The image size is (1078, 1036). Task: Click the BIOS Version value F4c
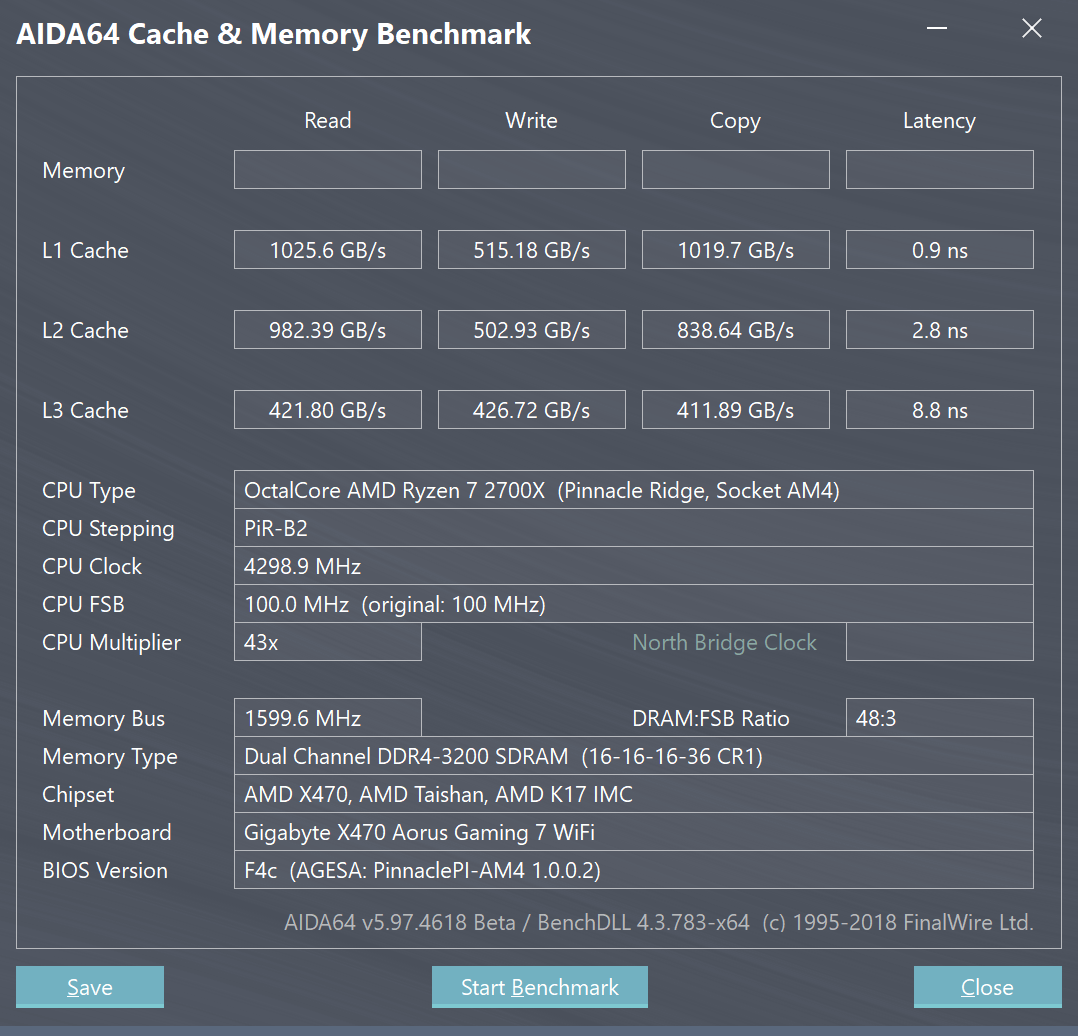[x=634, y=870]
